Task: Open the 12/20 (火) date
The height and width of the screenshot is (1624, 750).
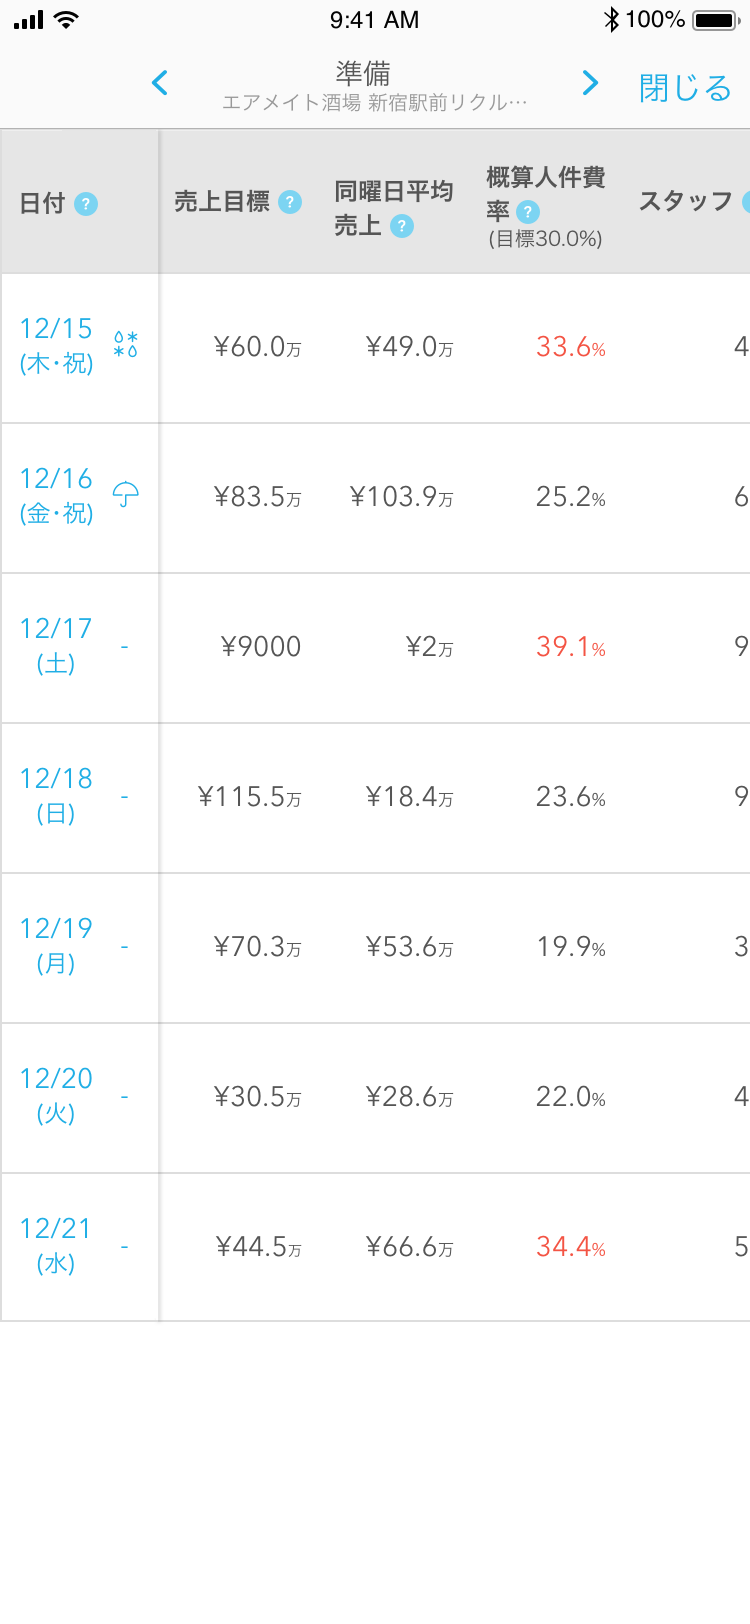Action: [x=56, y=1095]
